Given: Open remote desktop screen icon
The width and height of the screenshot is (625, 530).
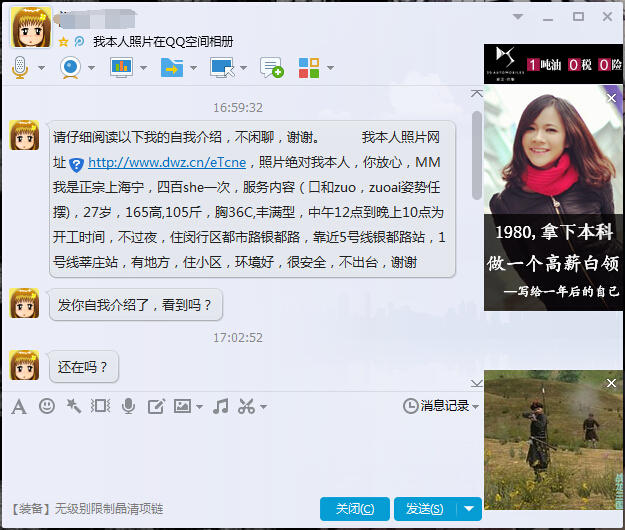Looking at the screenshot, I should [x=221, y=67].
